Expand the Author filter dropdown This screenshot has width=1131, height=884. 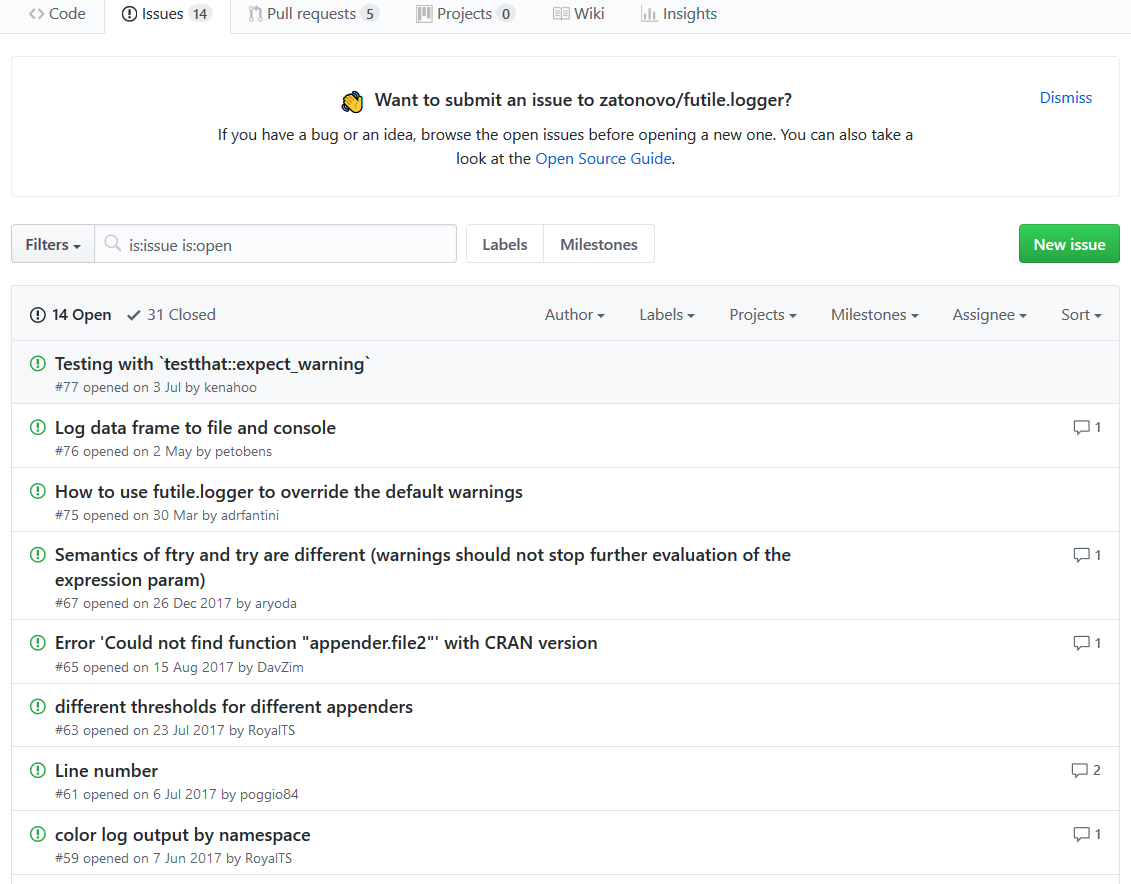point(574,314)
